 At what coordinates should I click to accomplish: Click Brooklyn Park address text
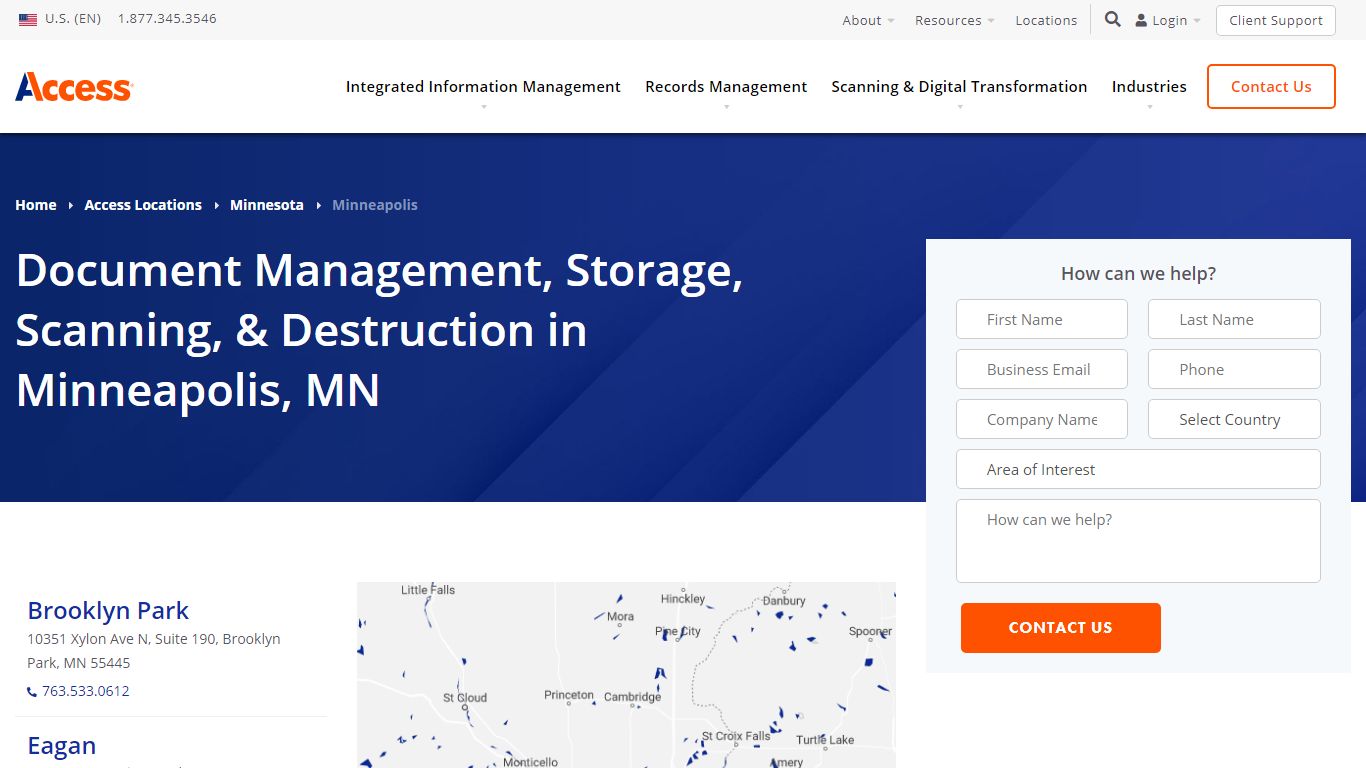tap(154, 651)
